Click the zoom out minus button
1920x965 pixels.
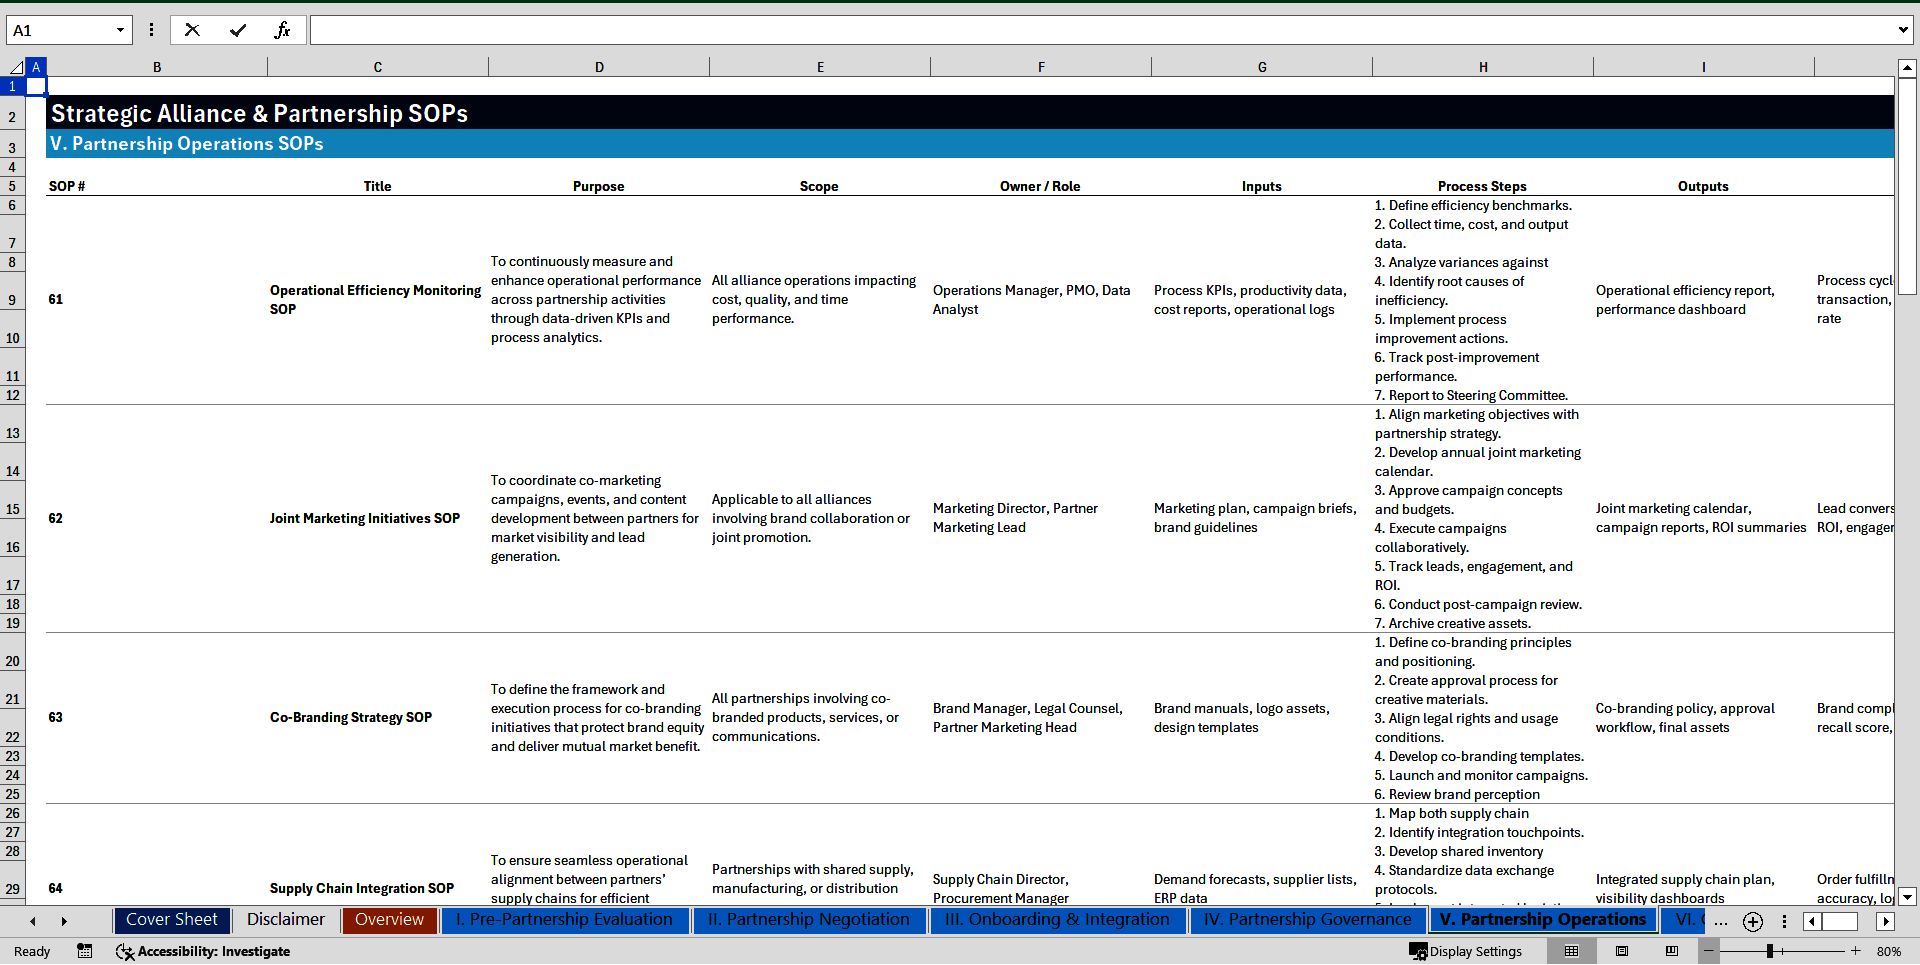[x=1708, y=951]
